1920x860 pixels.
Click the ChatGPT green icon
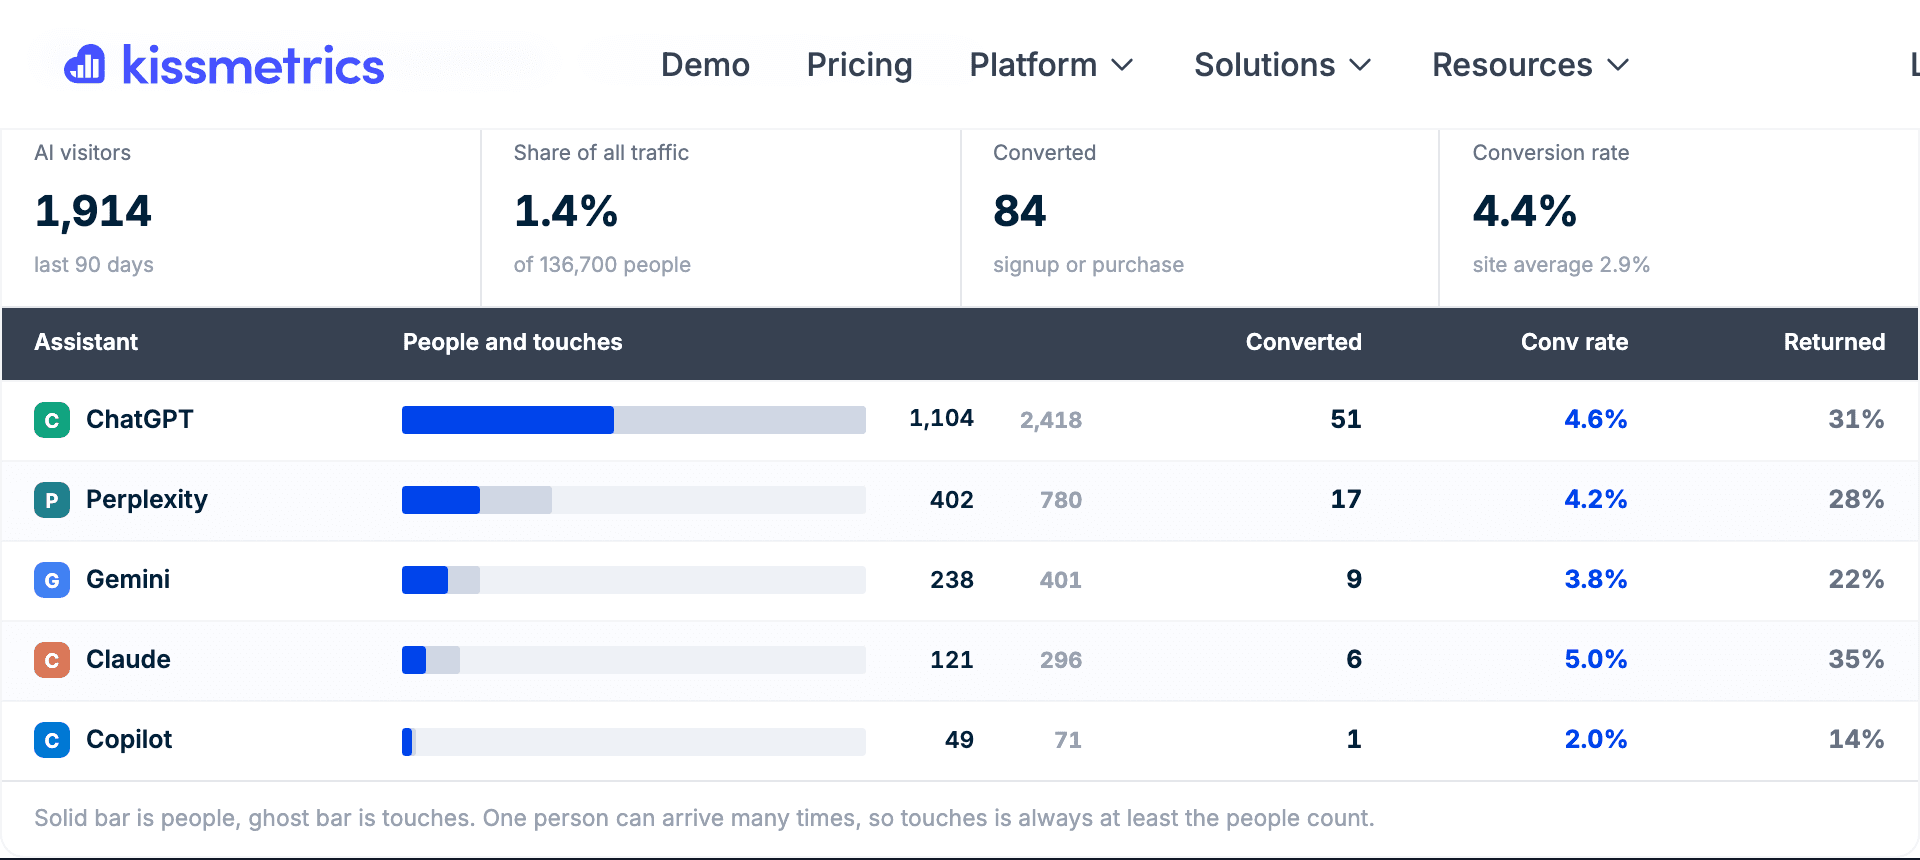click(52, 420)
